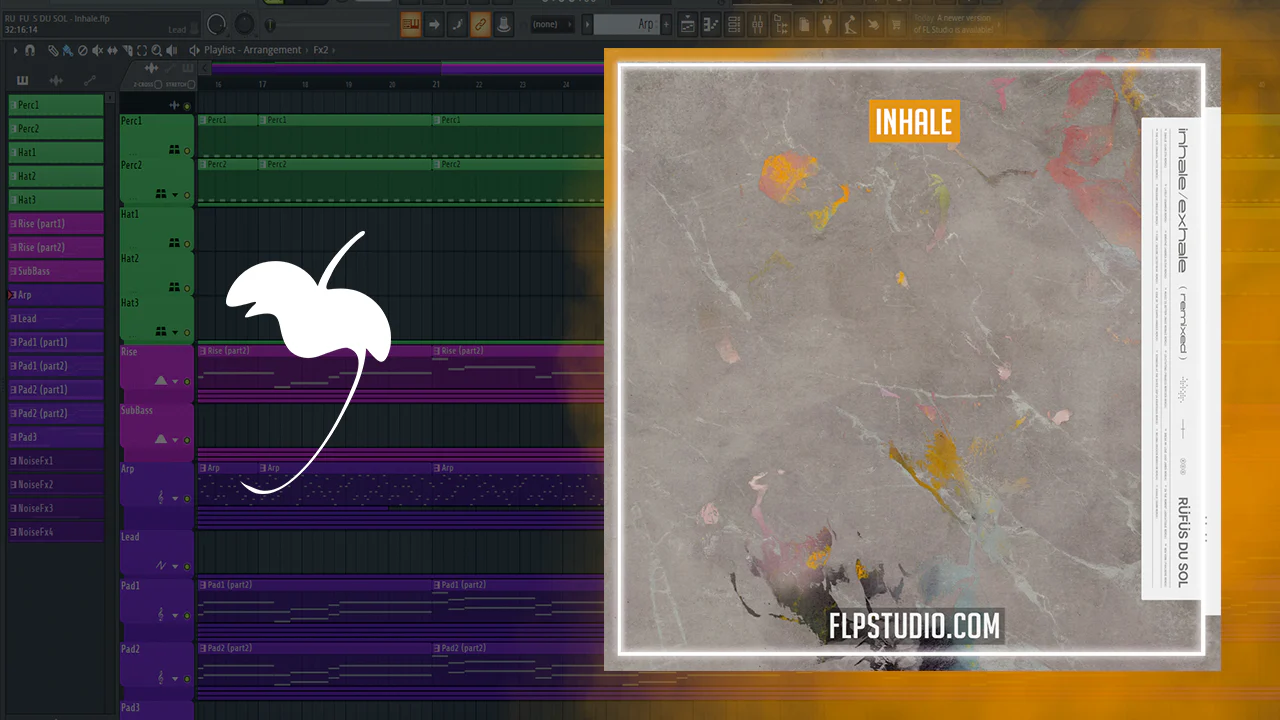Screen dimensions: 1280x720
Task: Click the Playlist - Arrangement breadcrumb
Action: [252, 50]
